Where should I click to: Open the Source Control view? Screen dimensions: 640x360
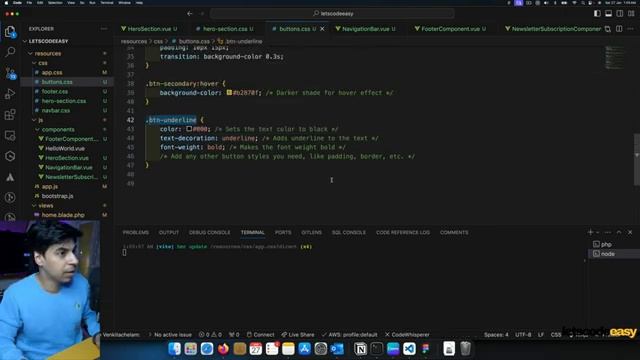pyautogui.click(x=10, y=73)
